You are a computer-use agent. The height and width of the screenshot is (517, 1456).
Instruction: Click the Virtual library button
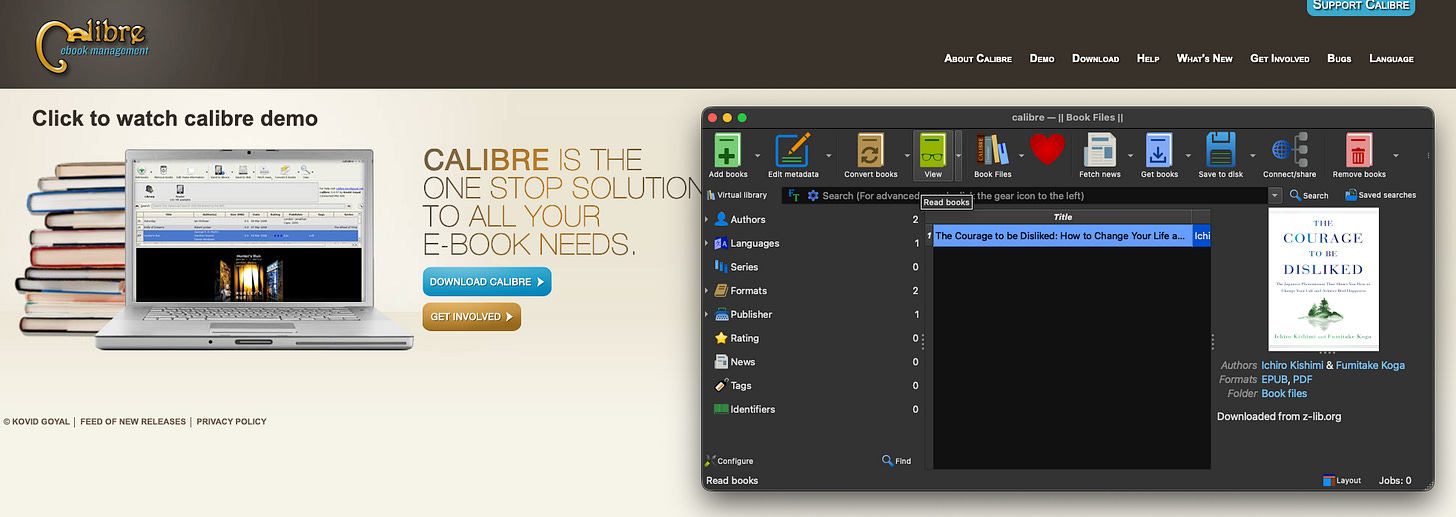click(x=736, y=195)
